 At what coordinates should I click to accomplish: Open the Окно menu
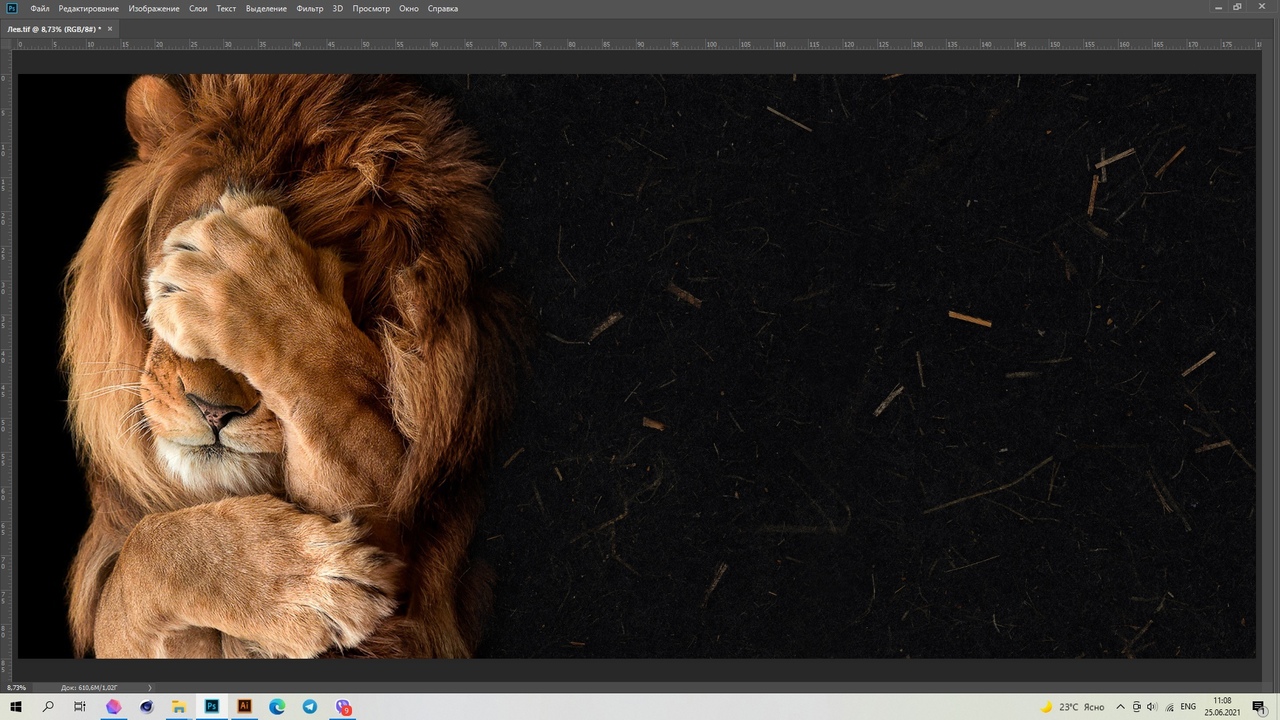pos(409,8)
